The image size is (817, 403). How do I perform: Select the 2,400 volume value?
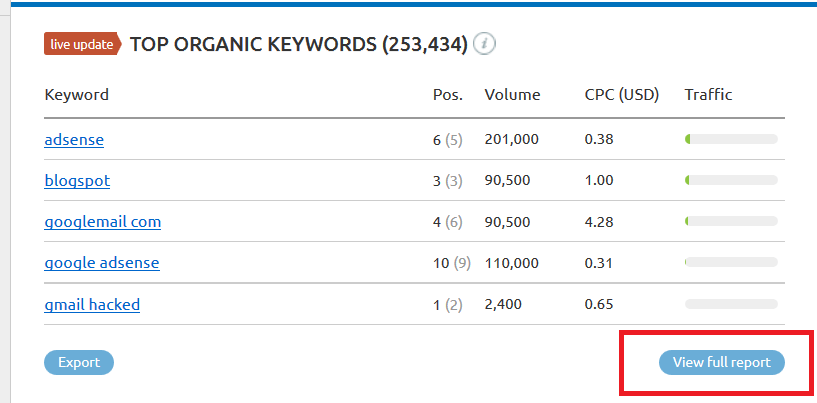(503, 304)
